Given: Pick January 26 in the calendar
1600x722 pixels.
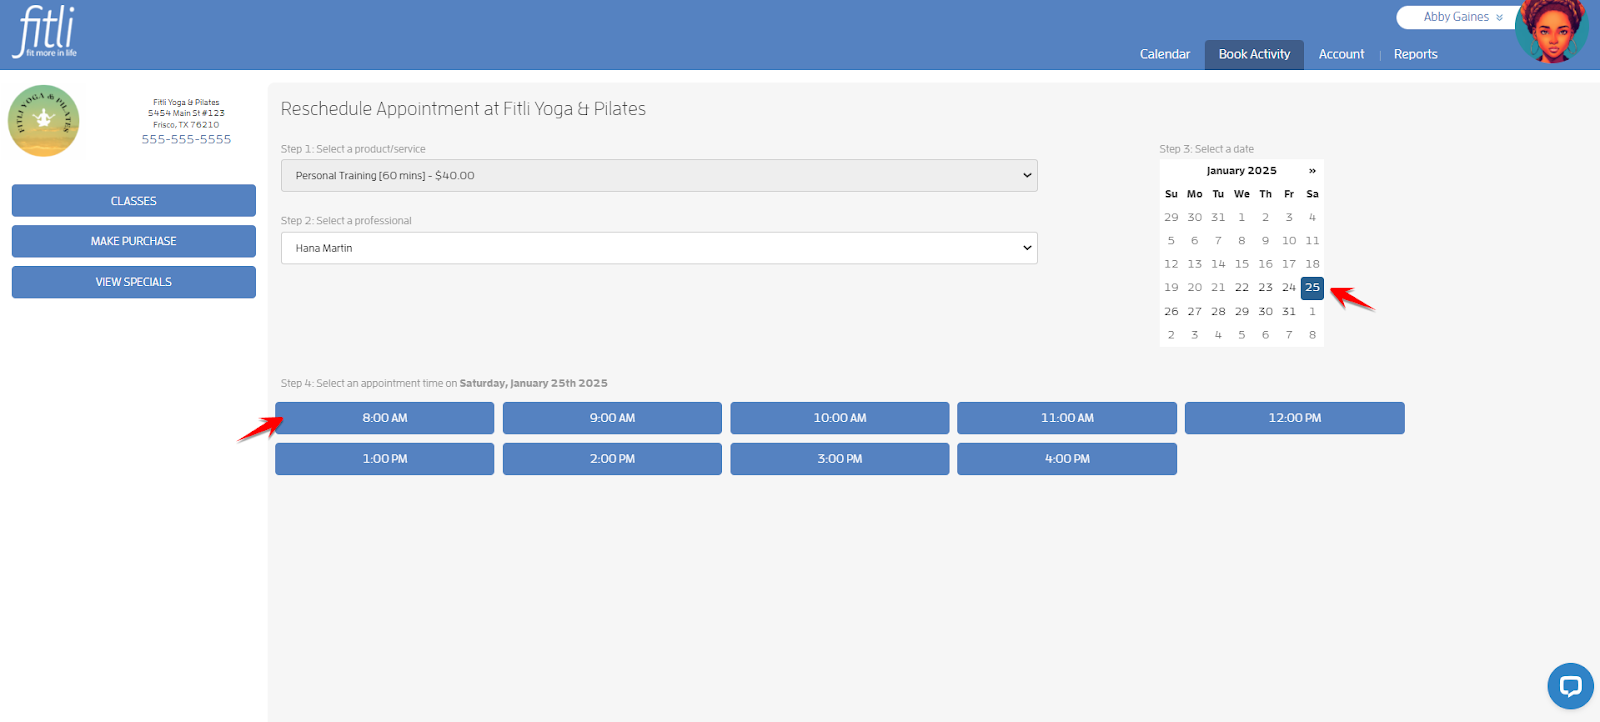Looking at the screenshot, I should [1171, 311].
